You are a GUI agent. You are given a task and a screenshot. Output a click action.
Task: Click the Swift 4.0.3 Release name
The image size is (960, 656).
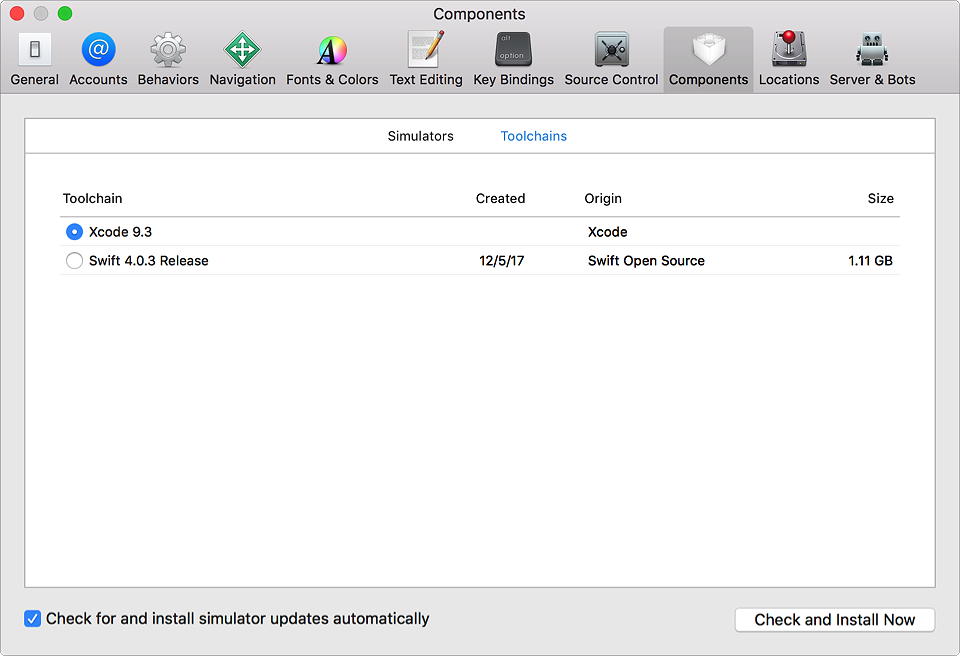point(148,260)
